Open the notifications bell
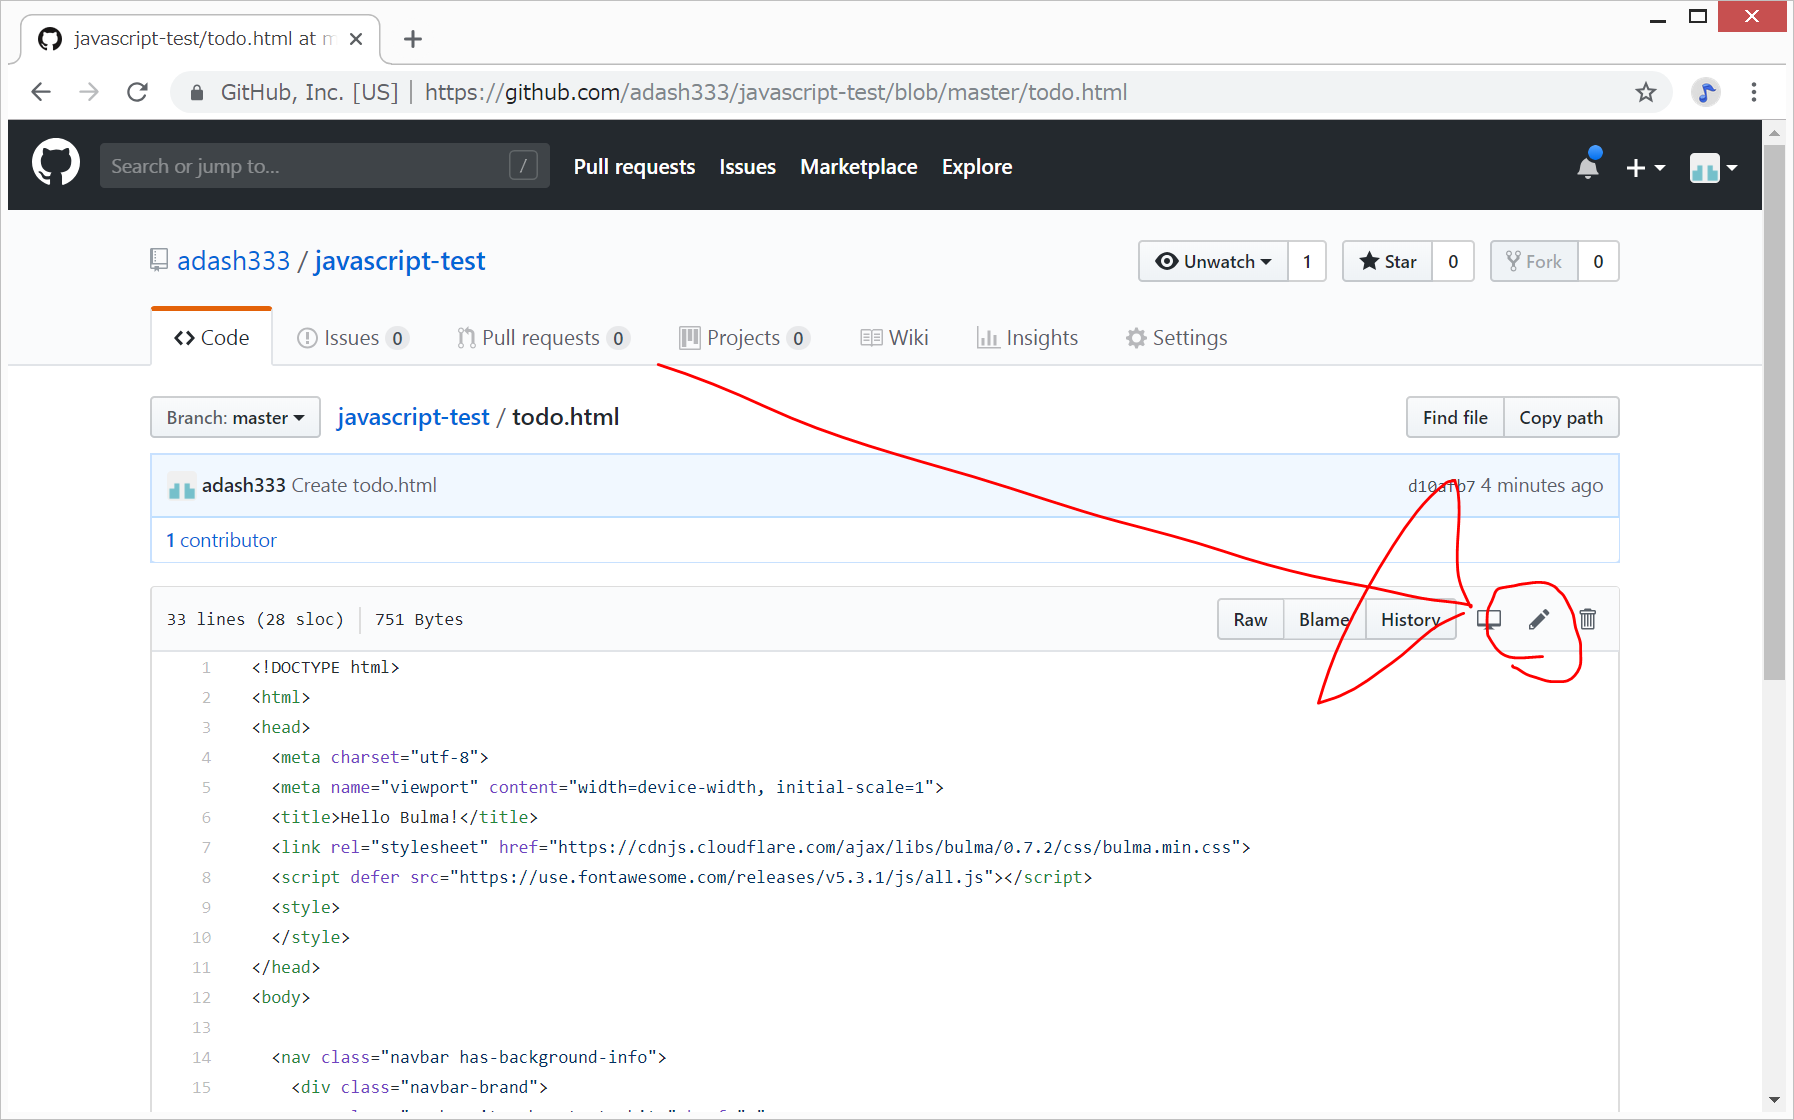Viewport: 1794px width, 1120px height. click(x=1587, y=167)
